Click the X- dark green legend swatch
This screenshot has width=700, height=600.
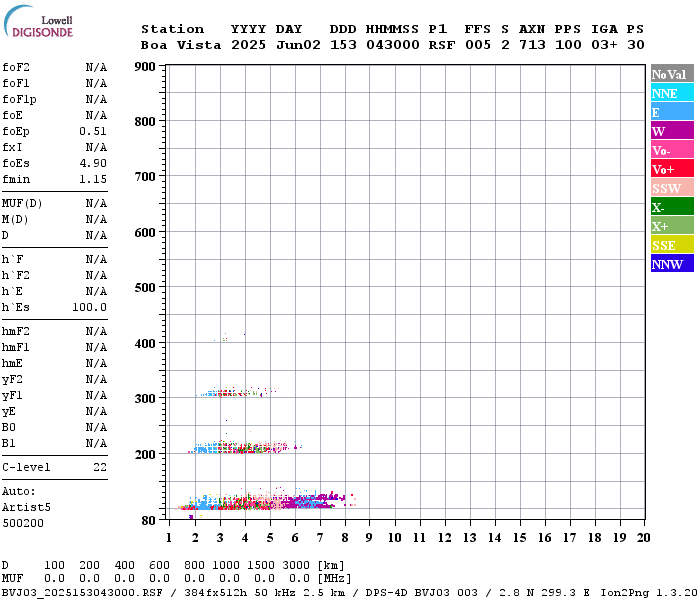tap(672, 206)
